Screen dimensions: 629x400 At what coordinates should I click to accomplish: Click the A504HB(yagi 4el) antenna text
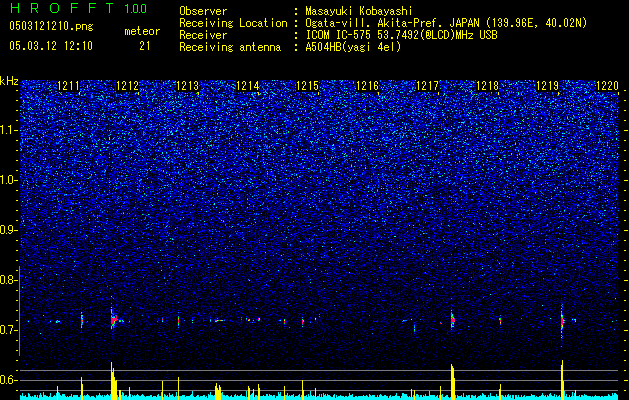coord(353,47)
